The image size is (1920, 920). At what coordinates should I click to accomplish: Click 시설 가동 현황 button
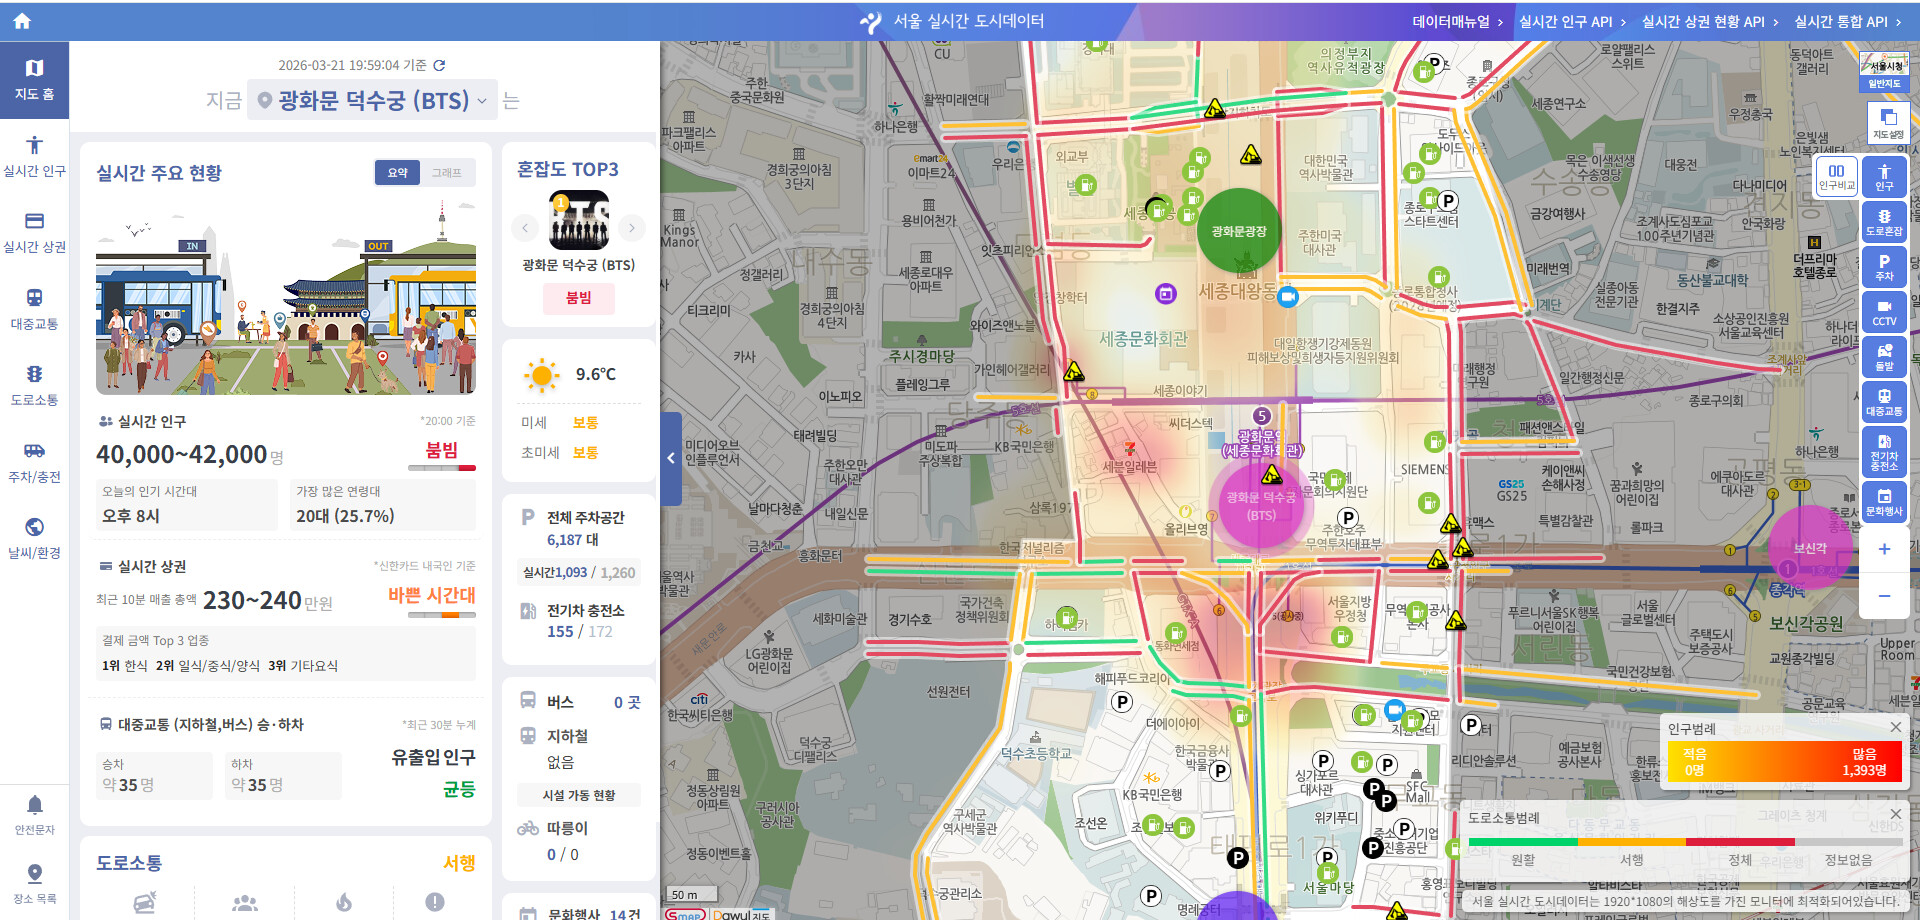click(x=578, y=795)
